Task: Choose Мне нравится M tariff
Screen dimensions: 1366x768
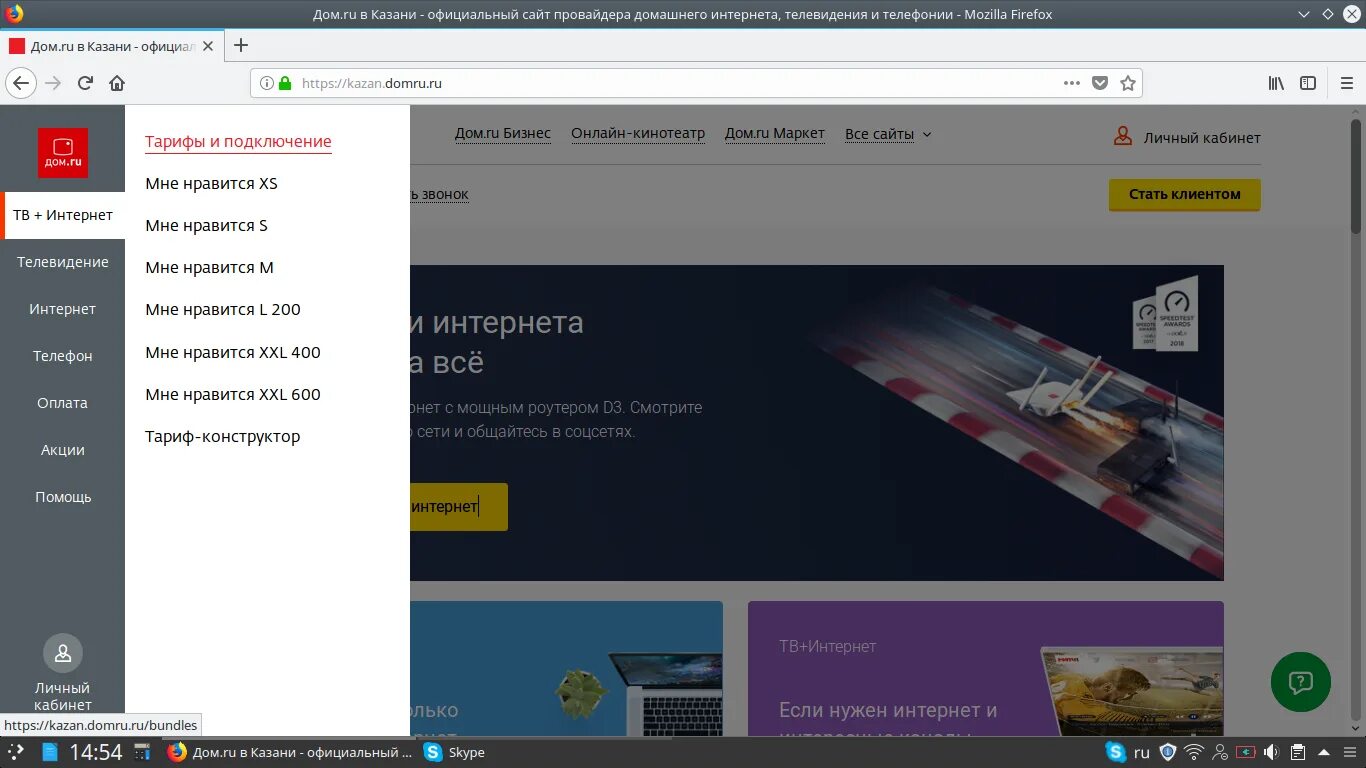Action: click(209, 268)
